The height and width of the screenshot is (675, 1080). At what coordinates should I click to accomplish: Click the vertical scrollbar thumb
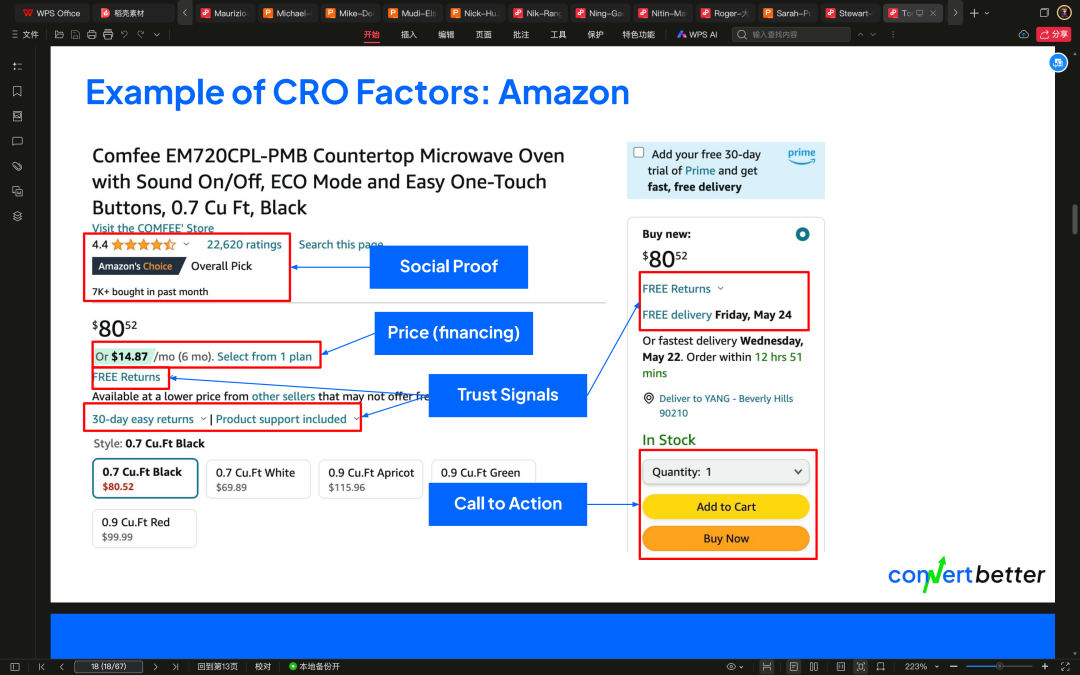pos(1074,219)
